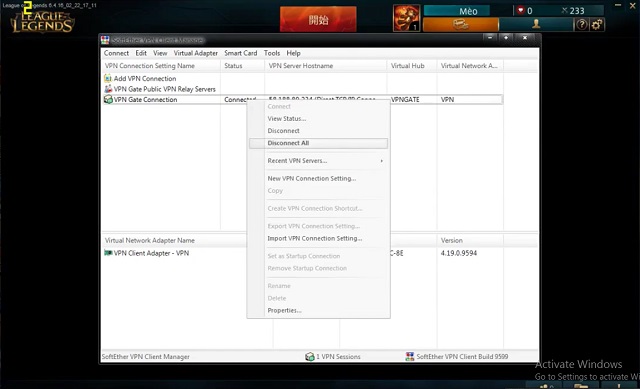This screenshot has width=640, height=389.
Task: Open the profile silhouette icon tab
Action: click(x=536, y=24)
